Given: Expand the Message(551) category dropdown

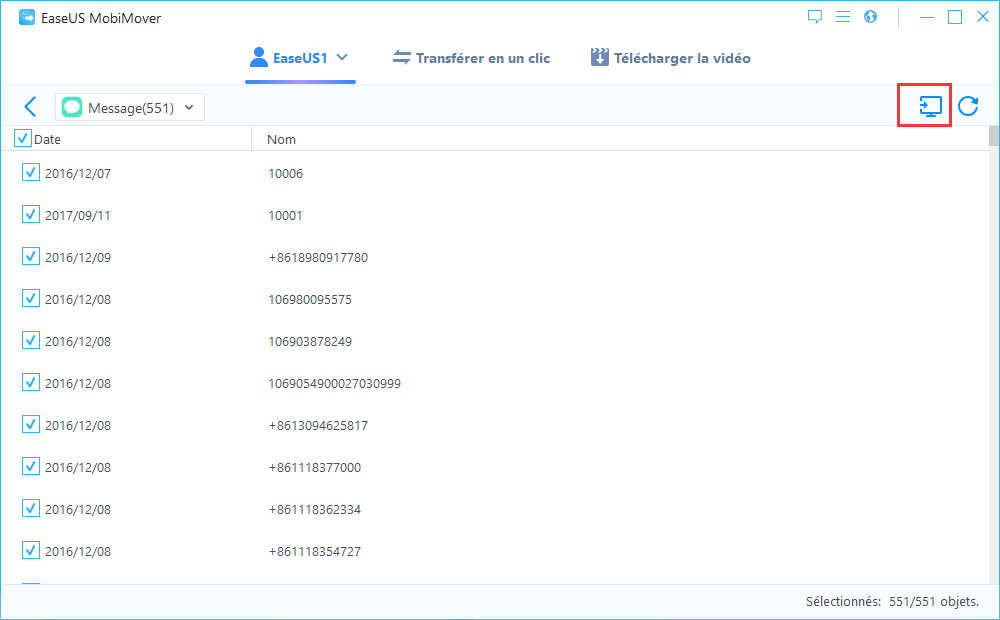Looking at the screenshot, I should click(x=189, y=108).
